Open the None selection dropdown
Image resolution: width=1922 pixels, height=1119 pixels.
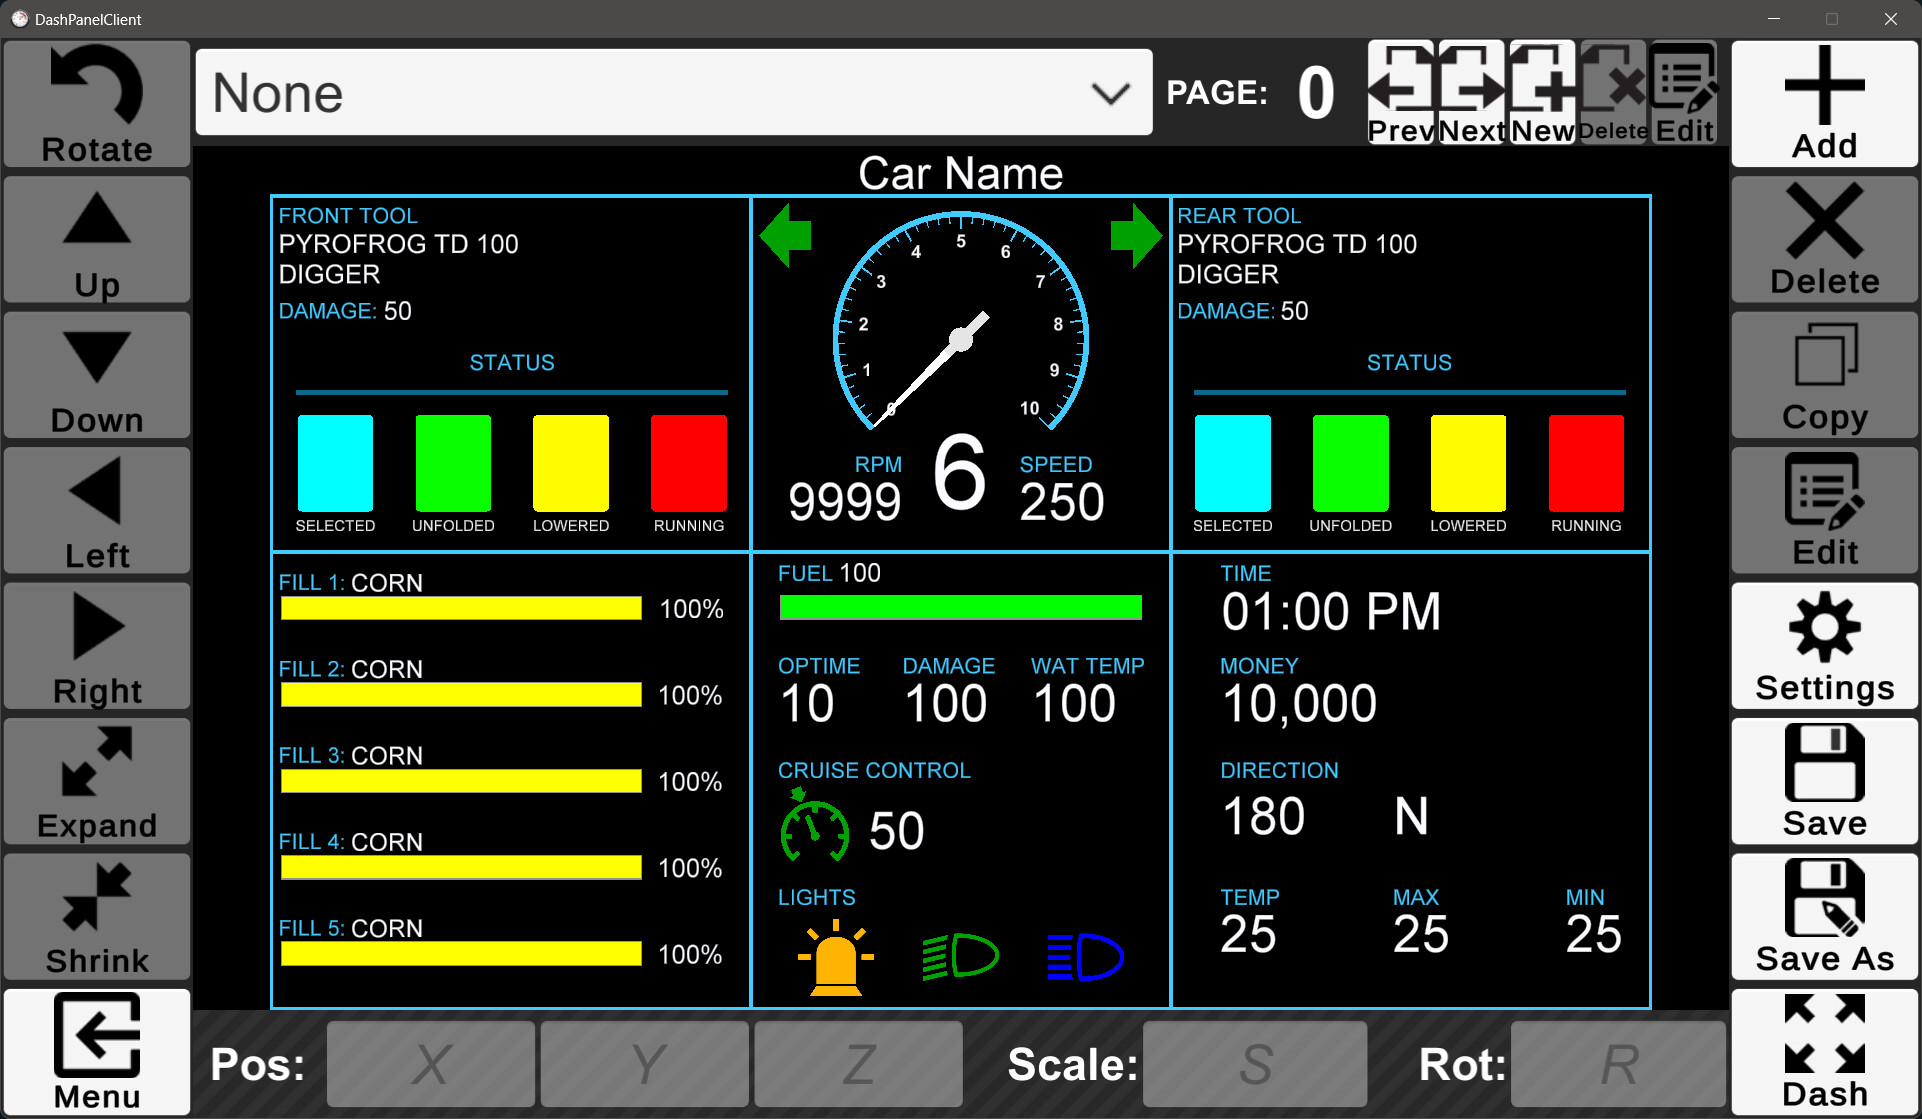click(673, 92)
